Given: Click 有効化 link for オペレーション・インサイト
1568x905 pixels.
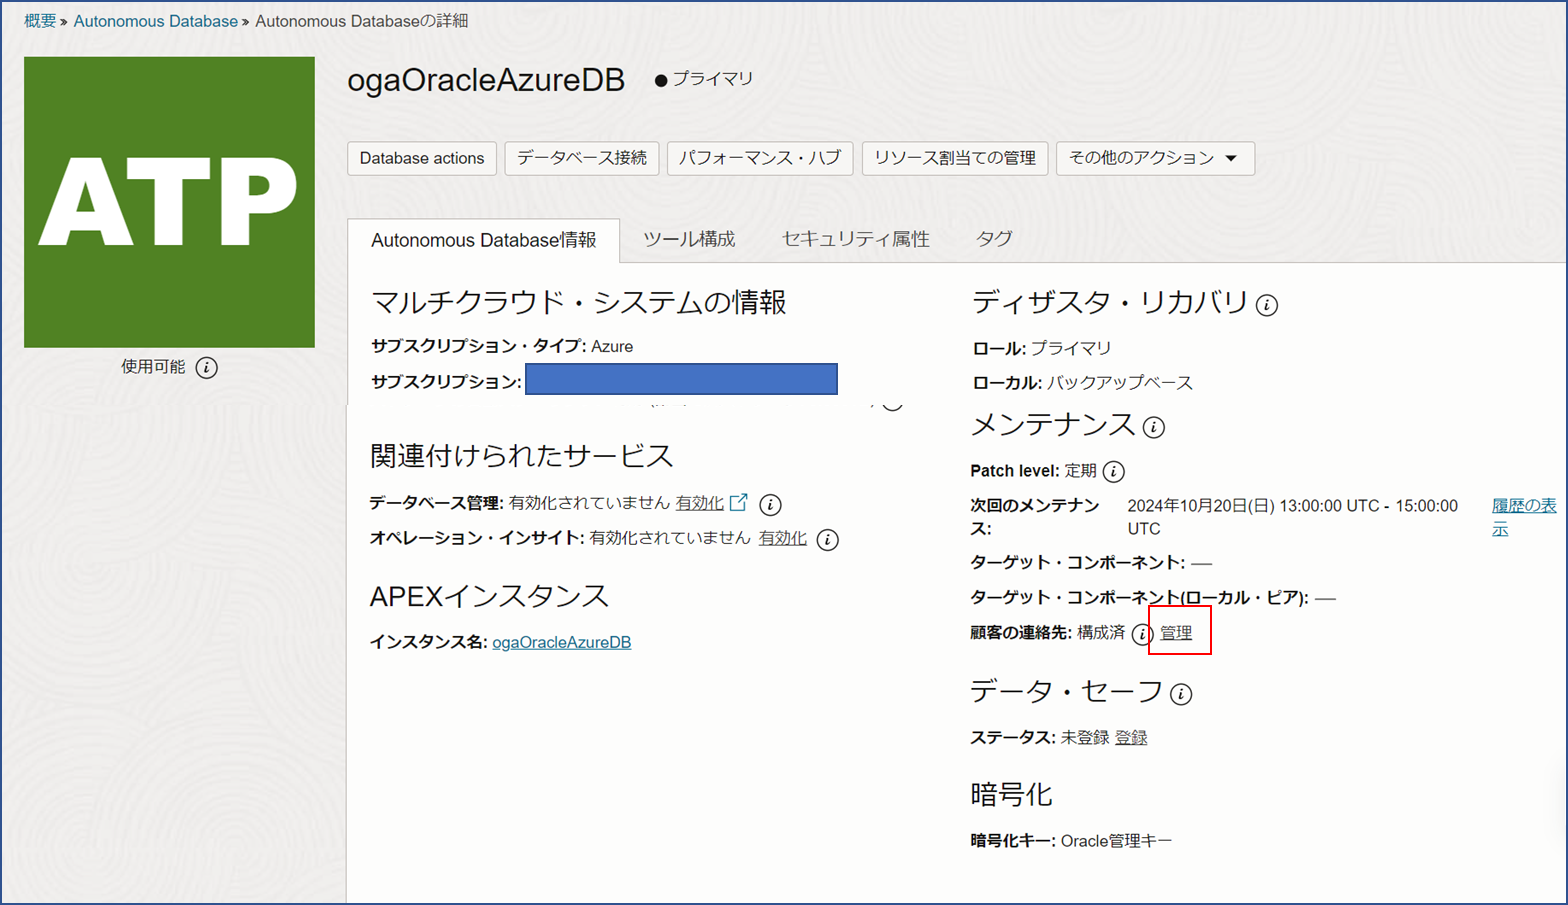Looking at the screenshot, I should tap(782, 538).
